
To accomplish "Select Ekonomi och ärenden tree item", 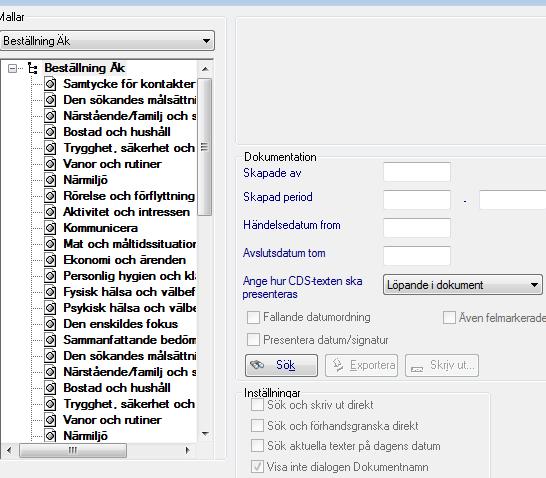I will [124, 260].
